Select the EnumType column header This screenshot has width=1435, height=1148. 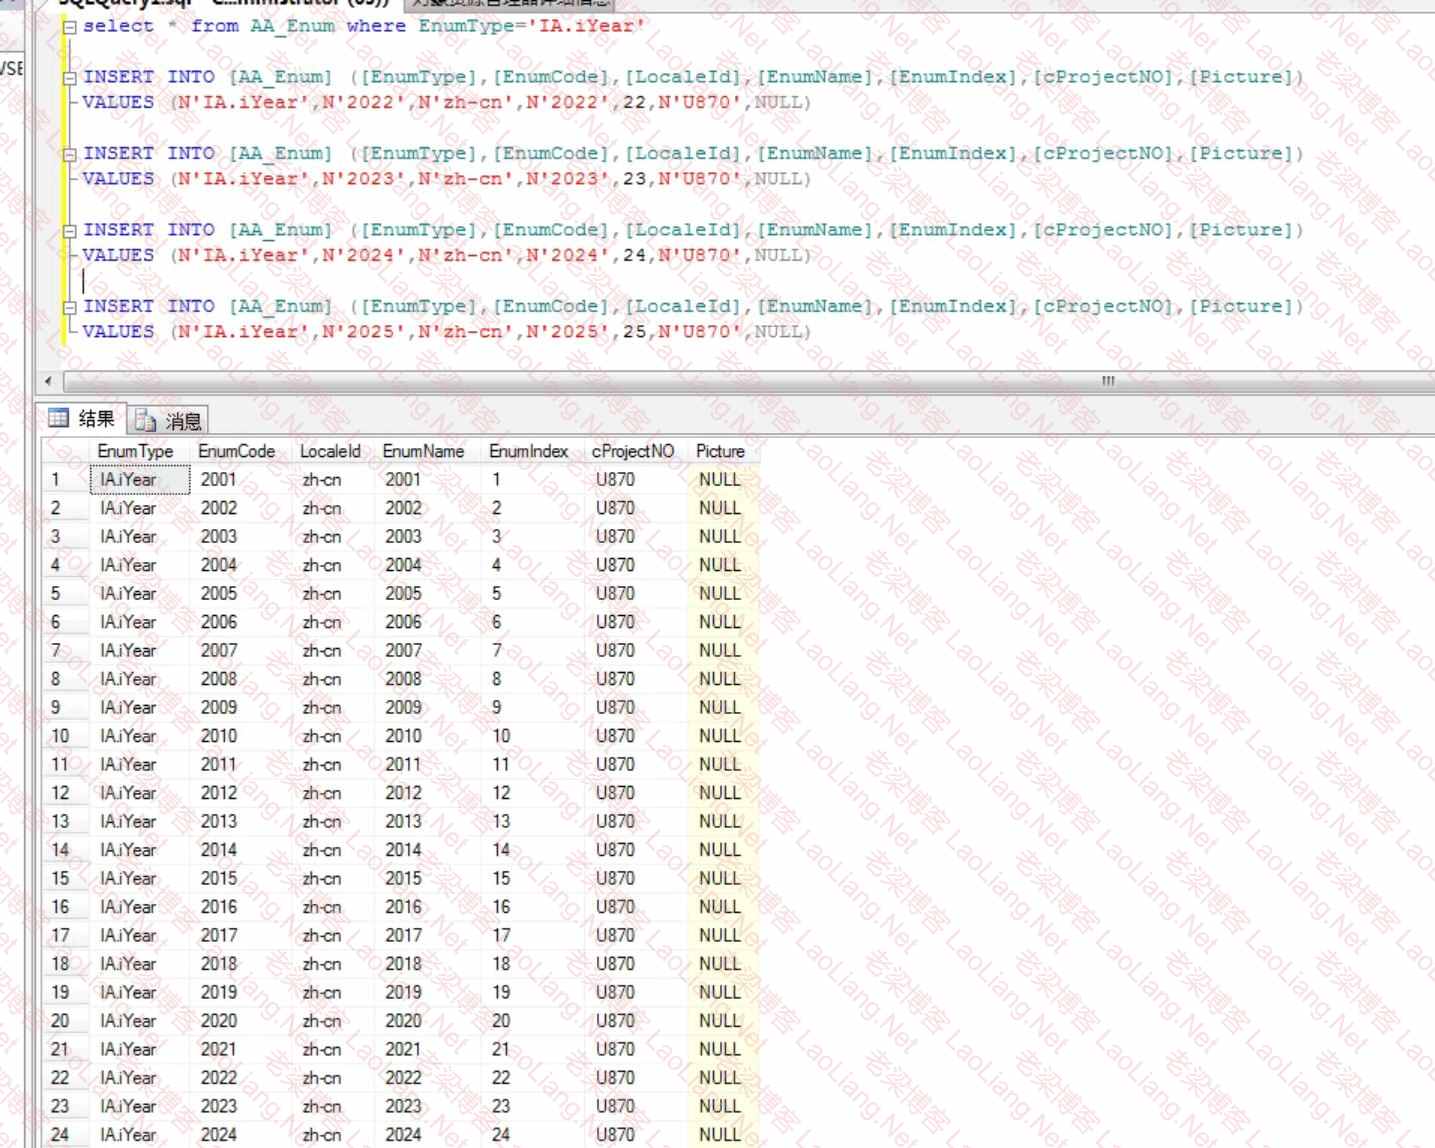tap(135, 452)
